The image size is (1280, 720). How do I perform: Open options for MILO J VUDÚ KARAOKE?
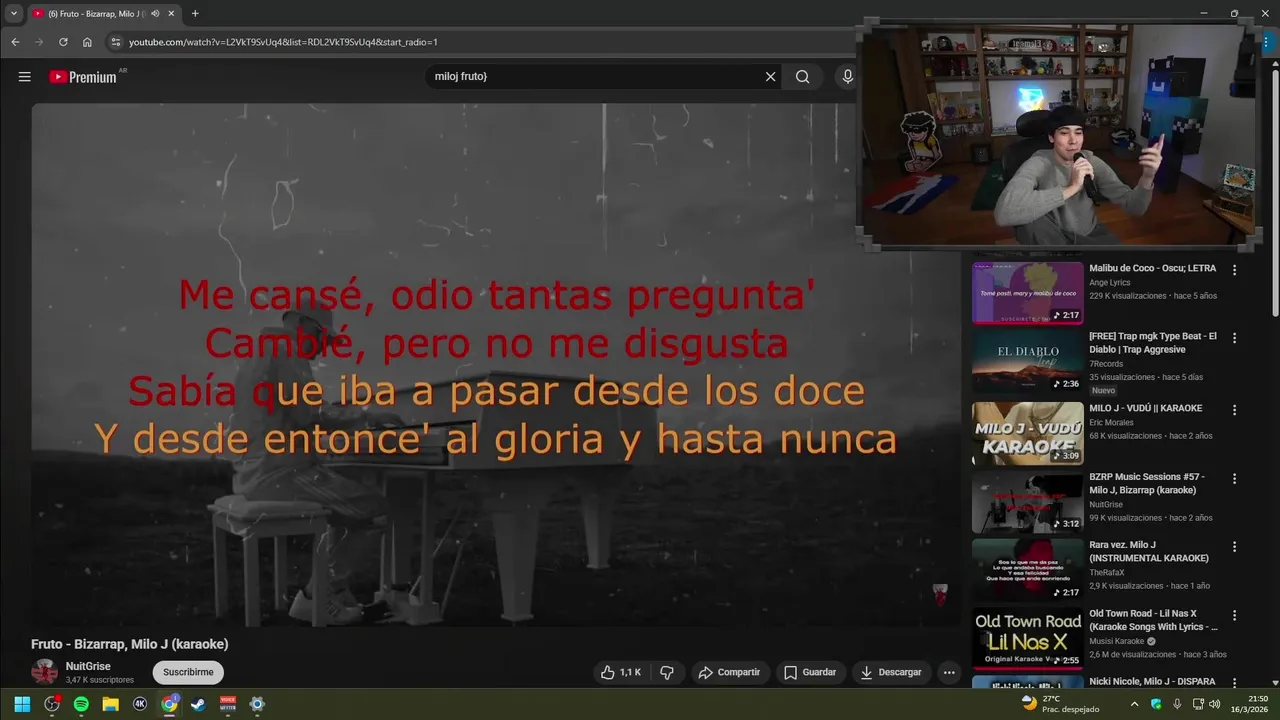[1234, 410]
